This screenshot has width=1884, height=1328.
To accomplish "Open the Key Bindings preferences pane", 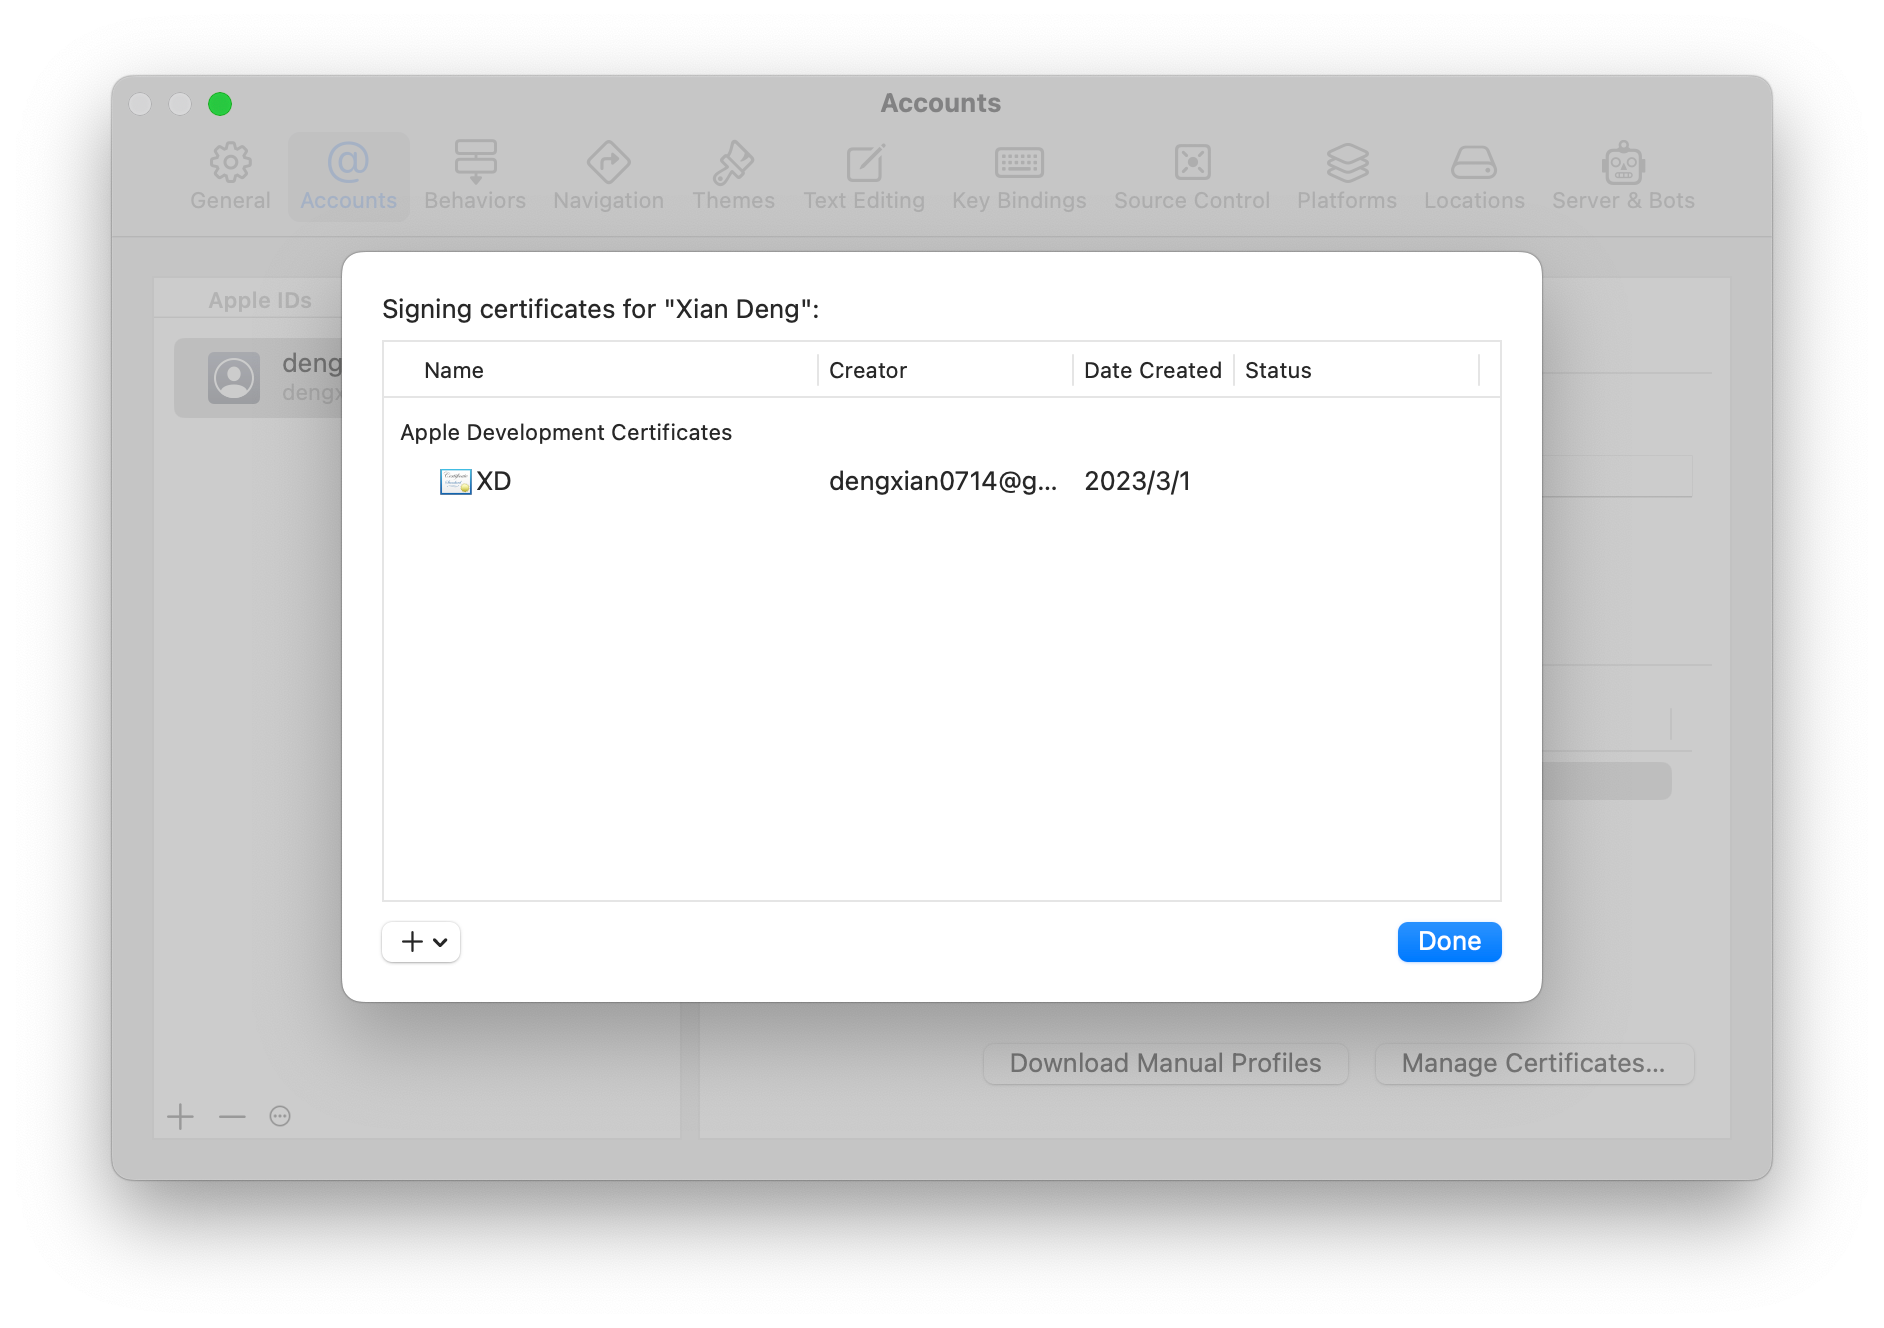I will click(1019, 176).
